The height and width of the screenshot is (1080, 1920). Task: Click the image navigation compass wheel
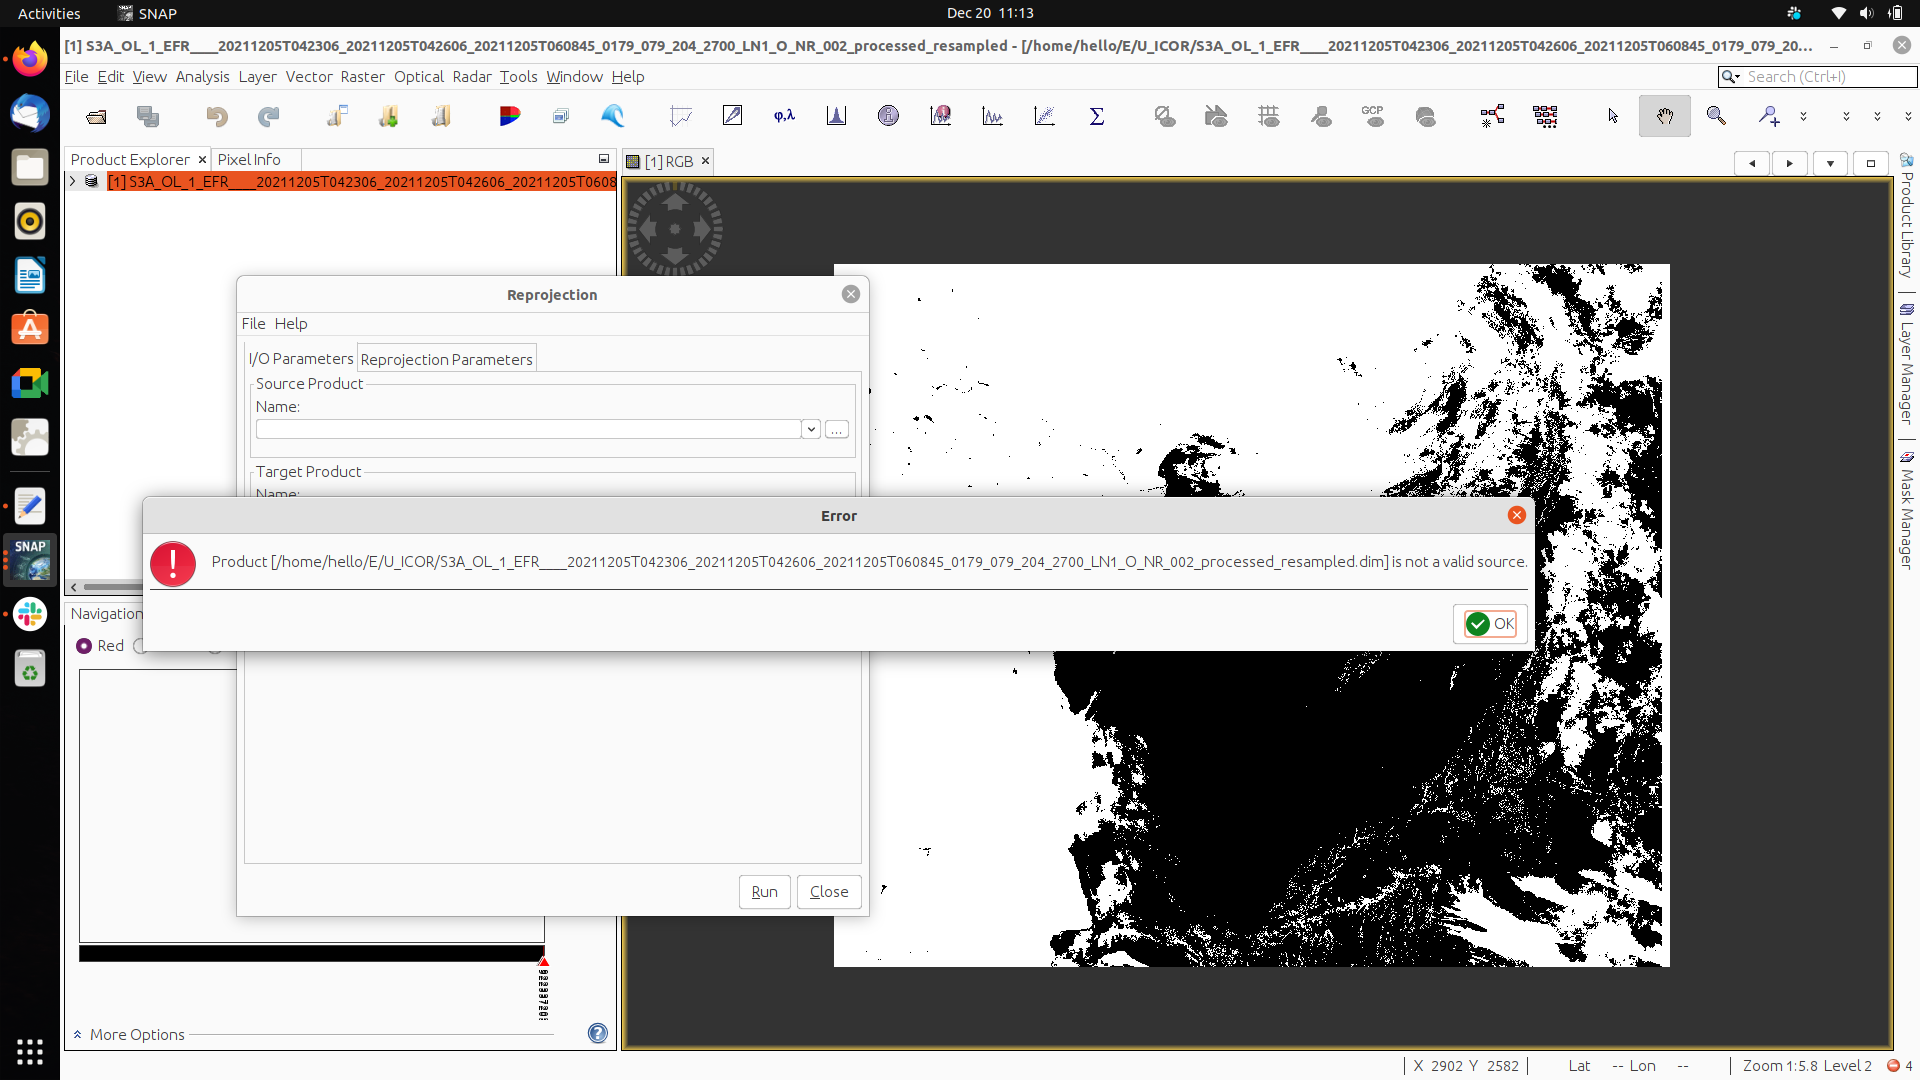click(675, 229)
